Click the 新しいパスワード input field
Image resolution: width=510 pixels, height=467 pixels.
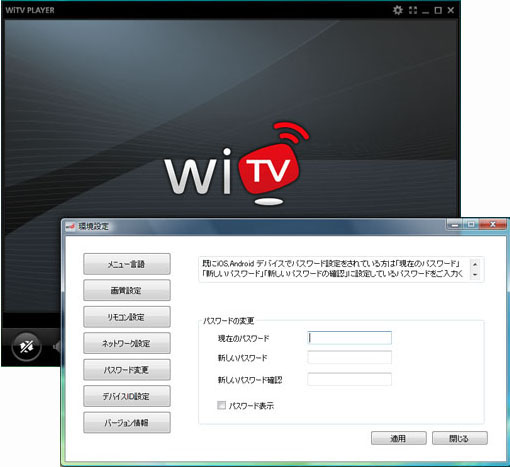349,357
